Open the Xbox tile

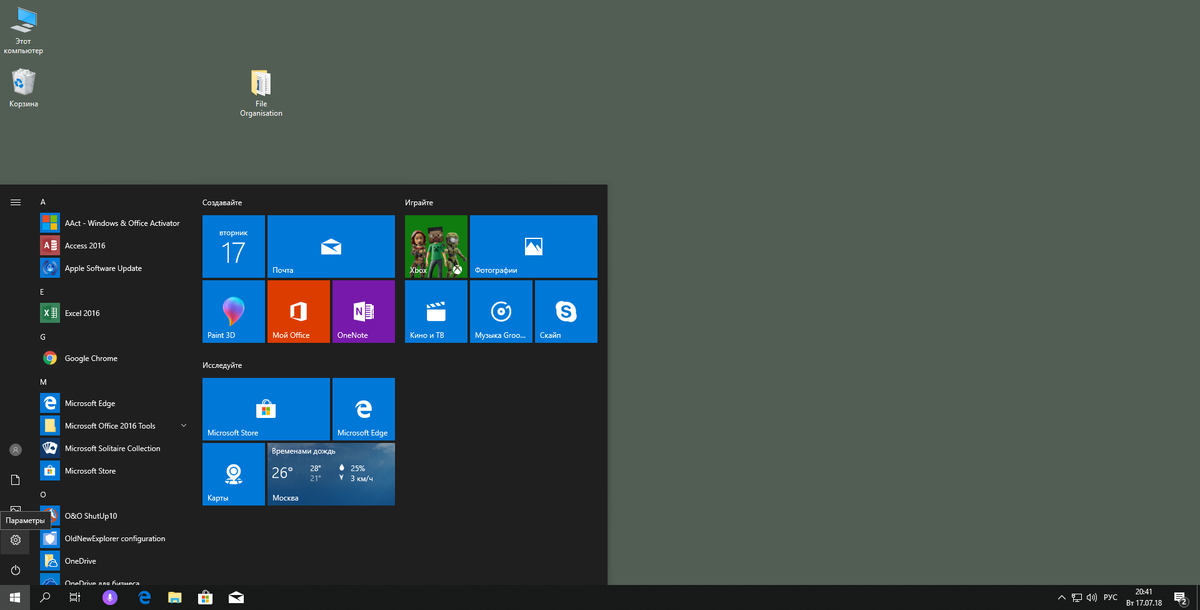436,246
